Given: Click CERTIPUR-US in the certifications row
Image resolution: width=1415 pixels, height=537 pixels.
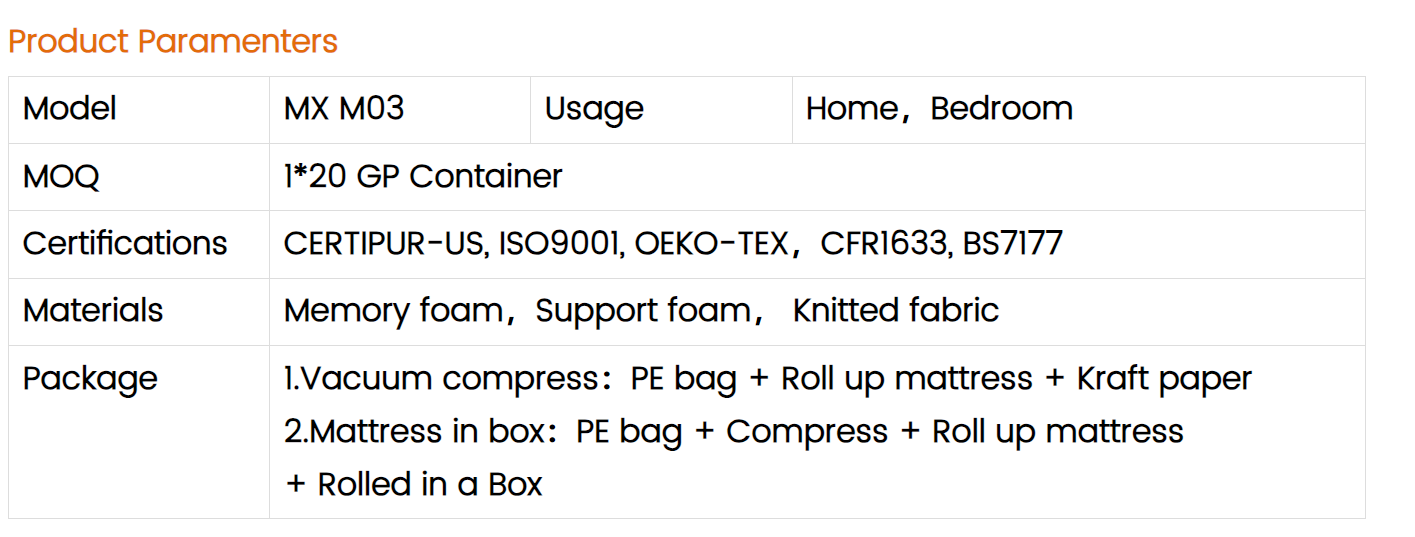Looking at the screenshot, I should pyautogui.click(x=384, y=244).
